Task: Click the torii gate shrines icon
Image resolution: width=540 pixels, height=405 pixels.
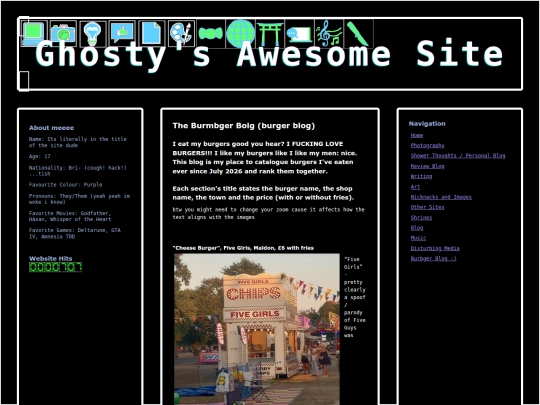Action: (270, 33)
